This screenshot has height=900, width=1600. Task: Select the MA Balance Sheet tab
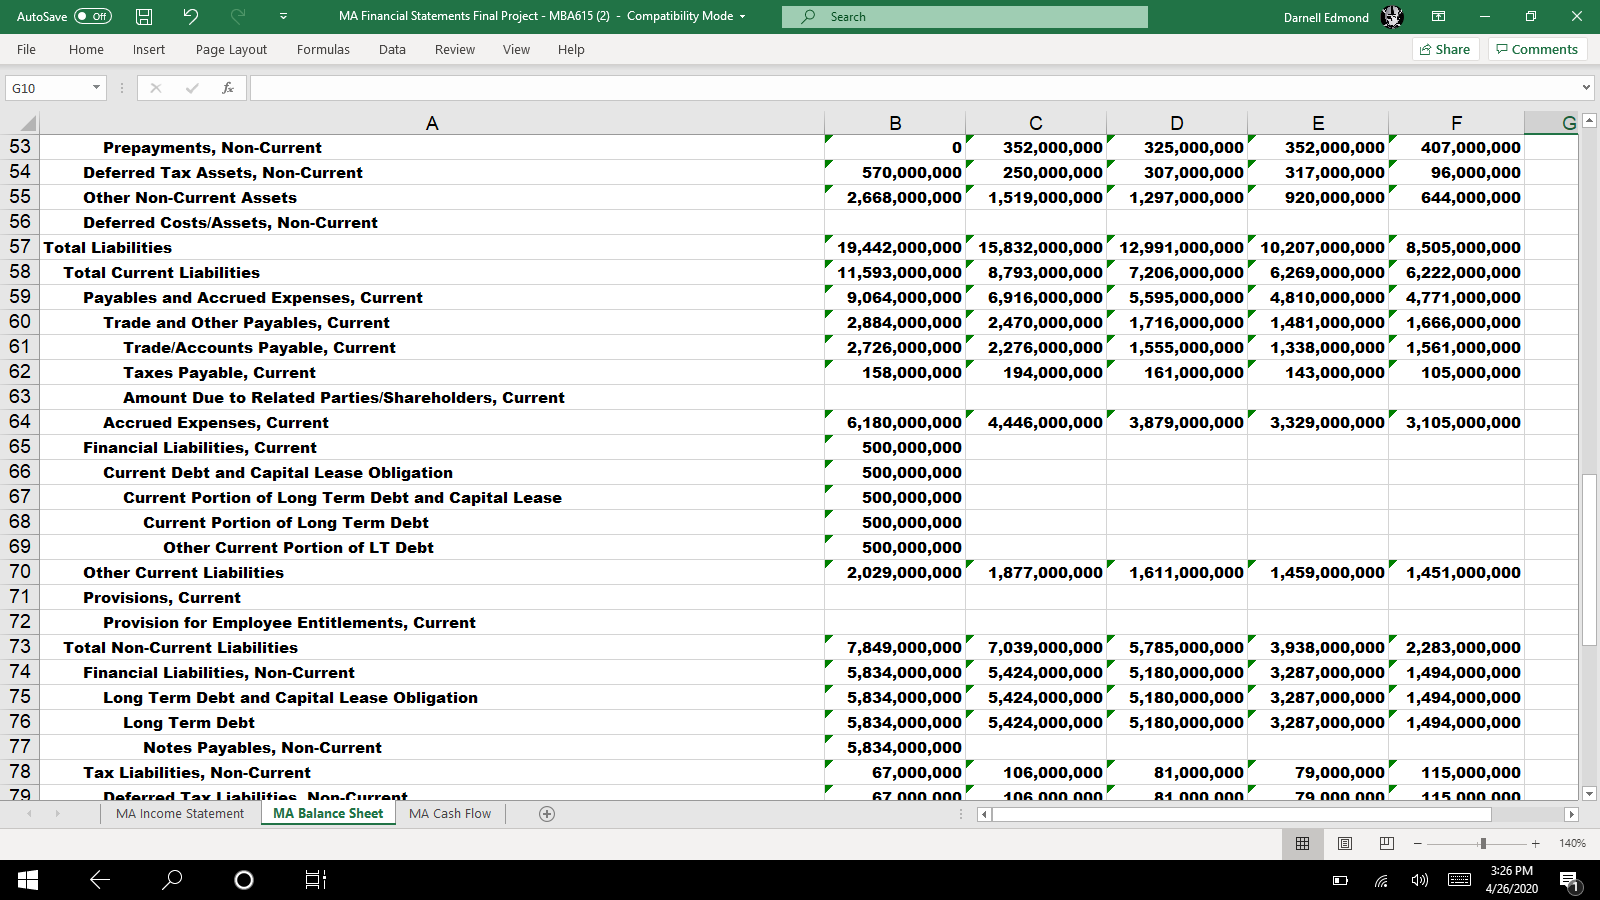coord(328,813)
